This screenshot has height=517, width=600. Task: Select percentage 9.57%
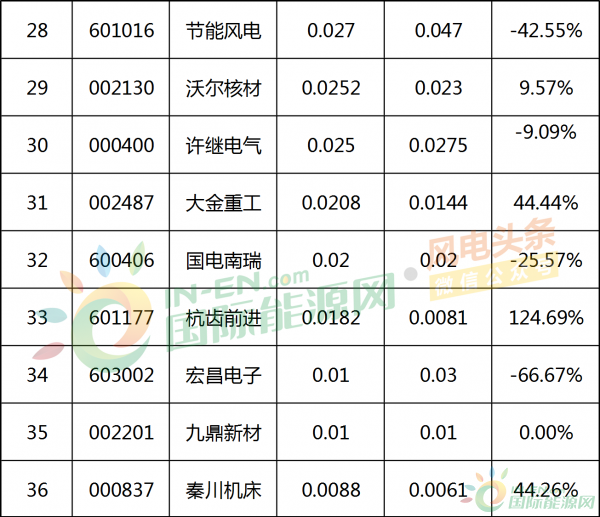(546, 88)
